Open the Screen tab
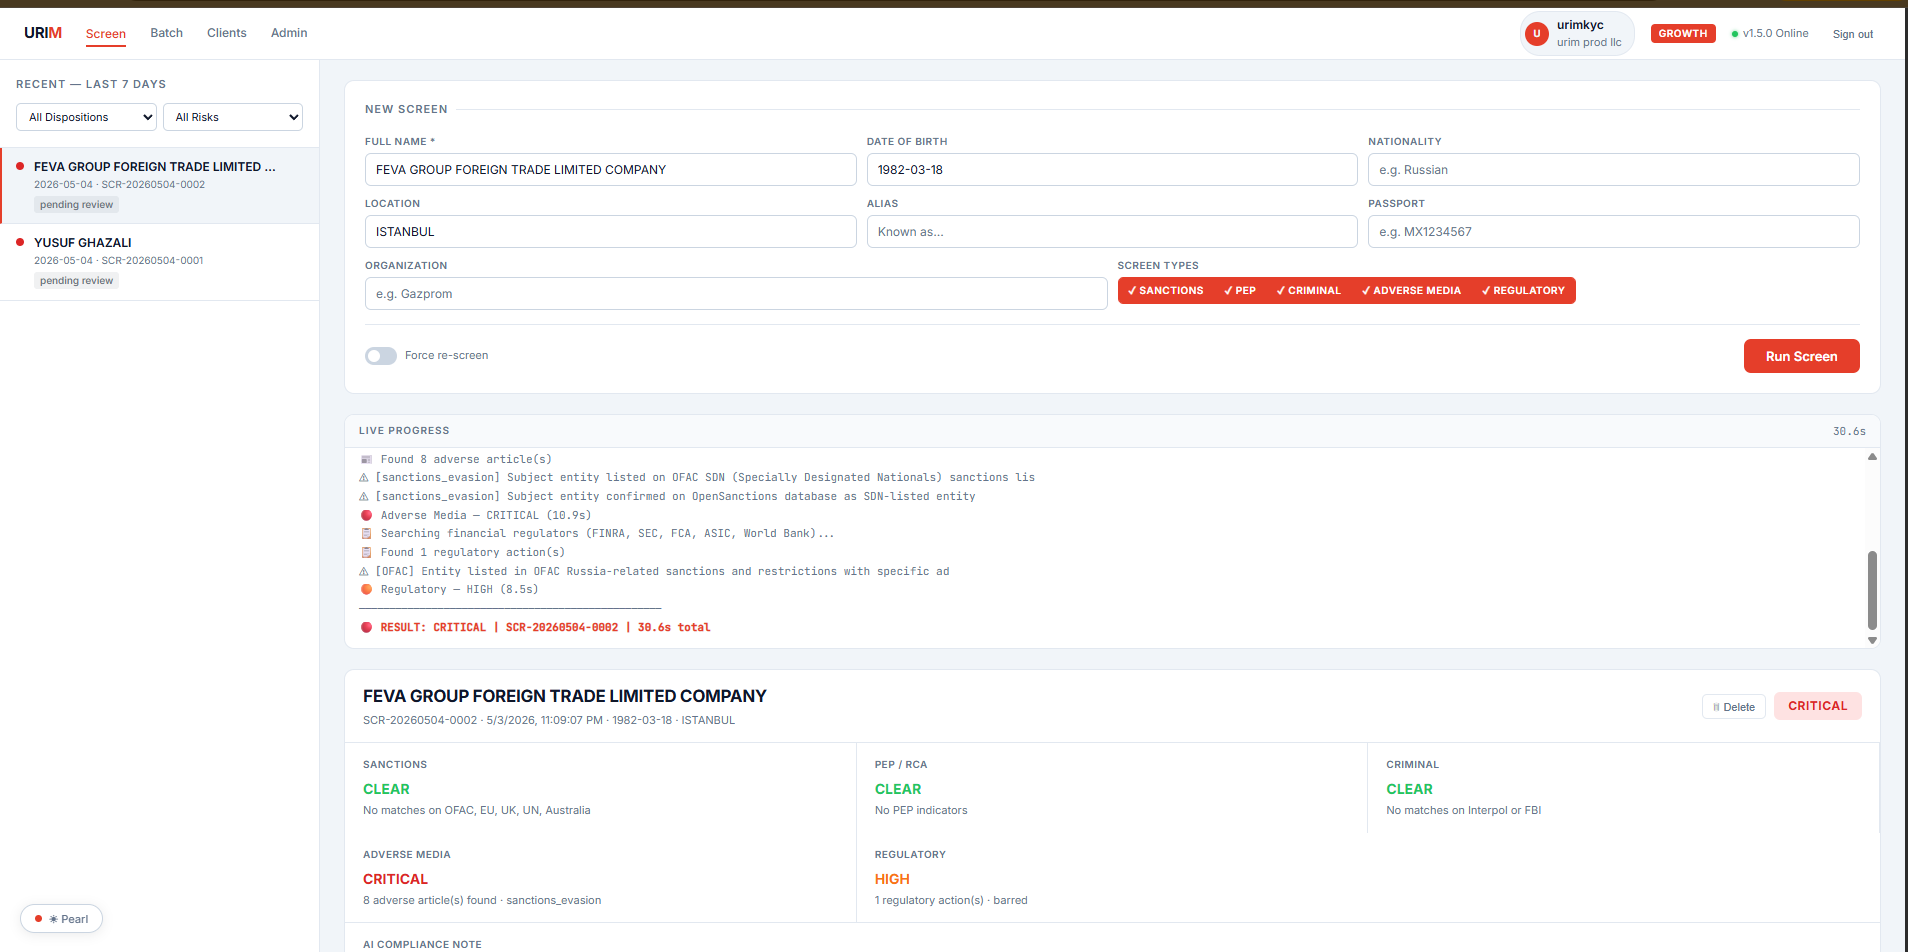The width and height of the screenshot is (1908, 952). tap(106, 34)
